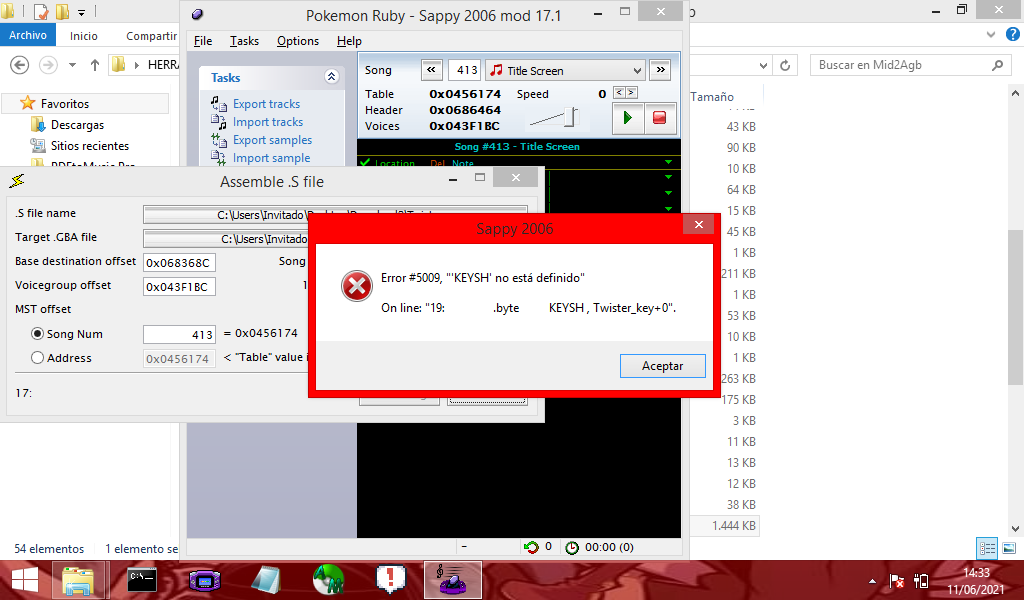Click the Explorer refresh icon
This screenshot has height=600, width=1024.
coord(787,65)
